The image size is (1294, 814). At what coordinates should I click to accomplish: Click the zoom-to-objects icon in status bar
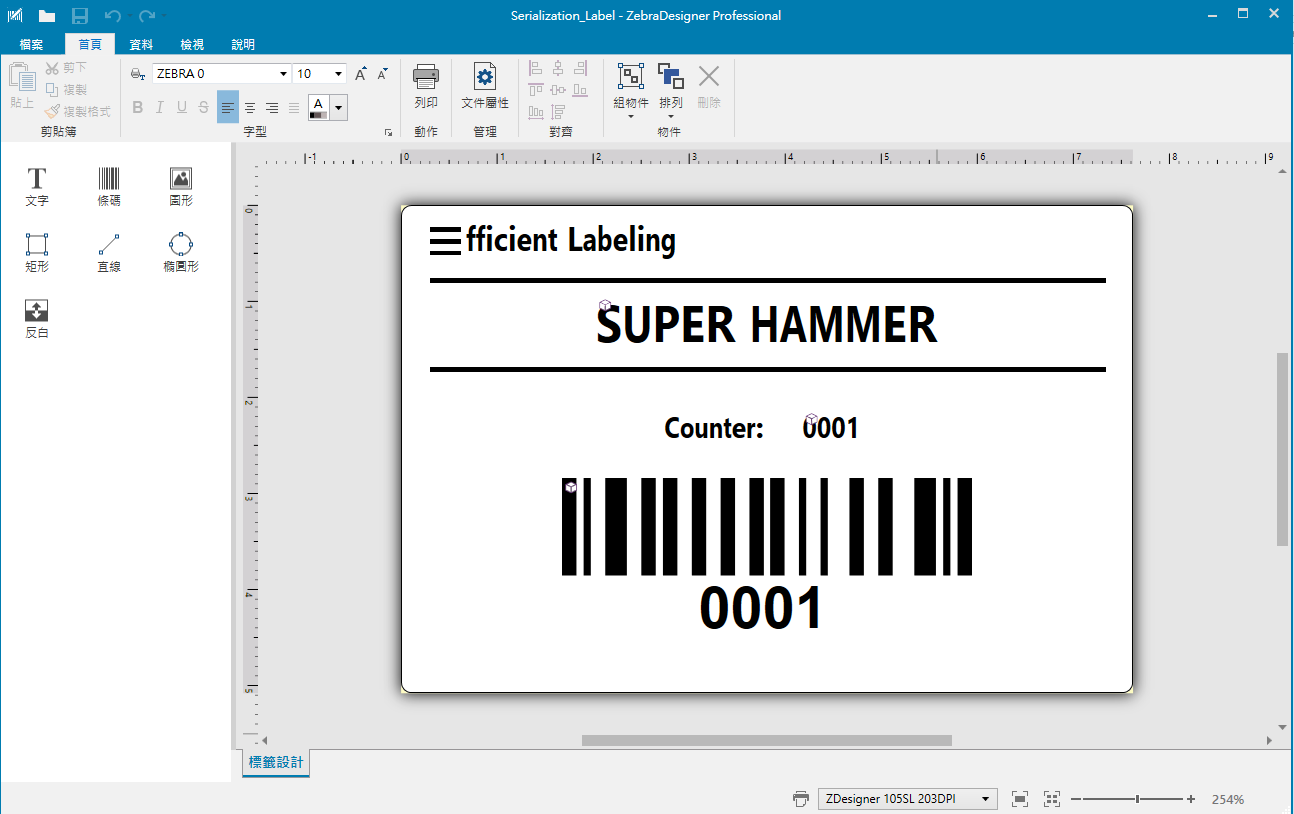[1052, 799]
